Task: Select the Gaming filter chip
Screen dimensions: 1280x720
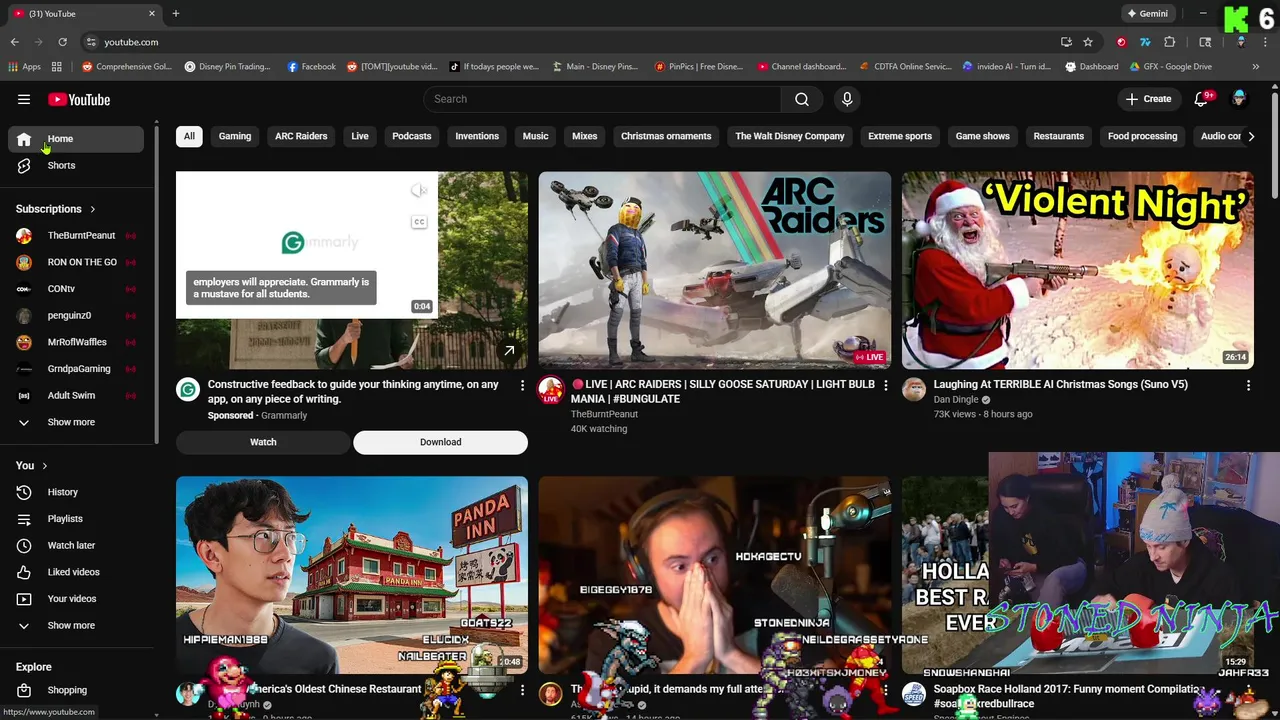Action: click(x=235, y=136)
